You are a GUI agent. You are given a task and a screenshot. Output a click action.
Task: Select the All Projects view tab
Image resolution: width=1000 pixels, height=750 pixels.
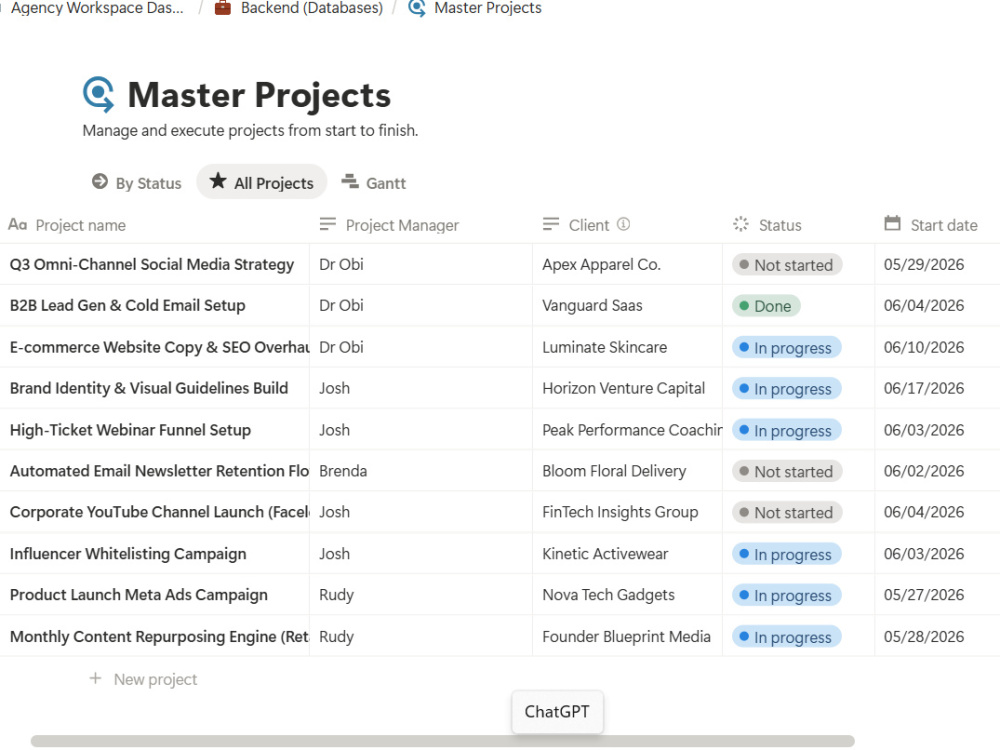pyautogui.click(x=262, y=182)
